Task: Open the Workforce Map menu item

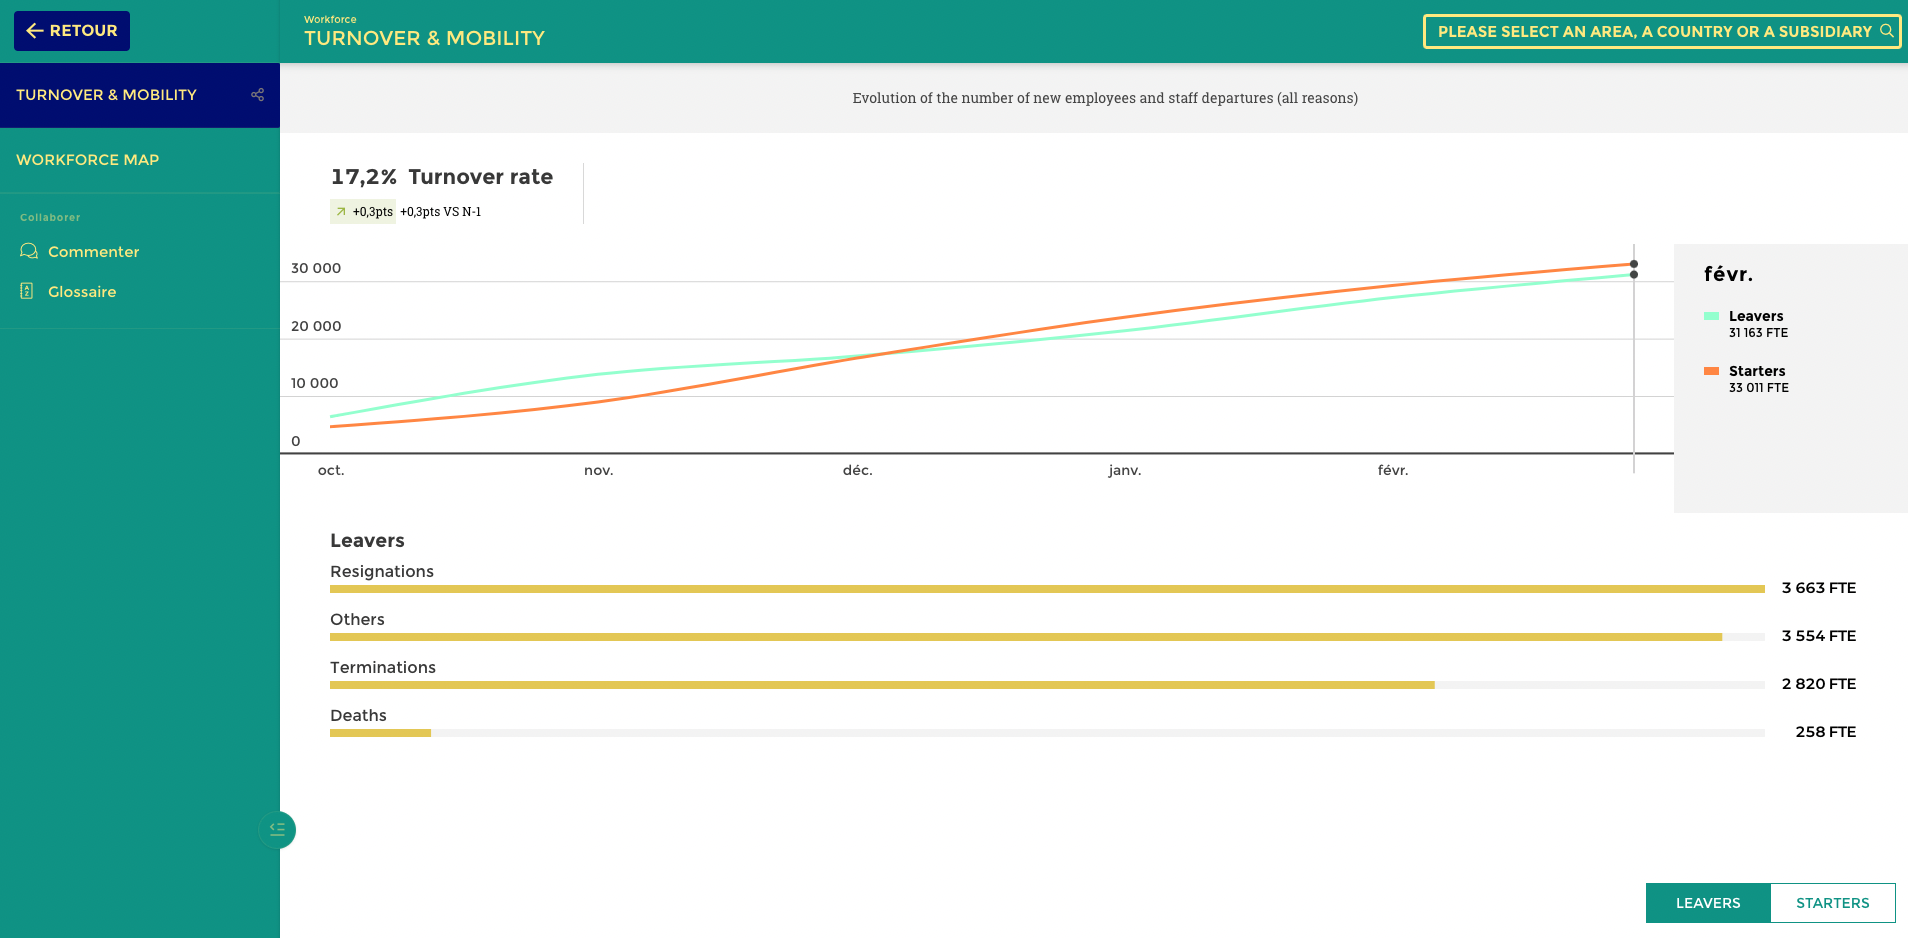Action: pyautogui.click(x=88, y=160)
